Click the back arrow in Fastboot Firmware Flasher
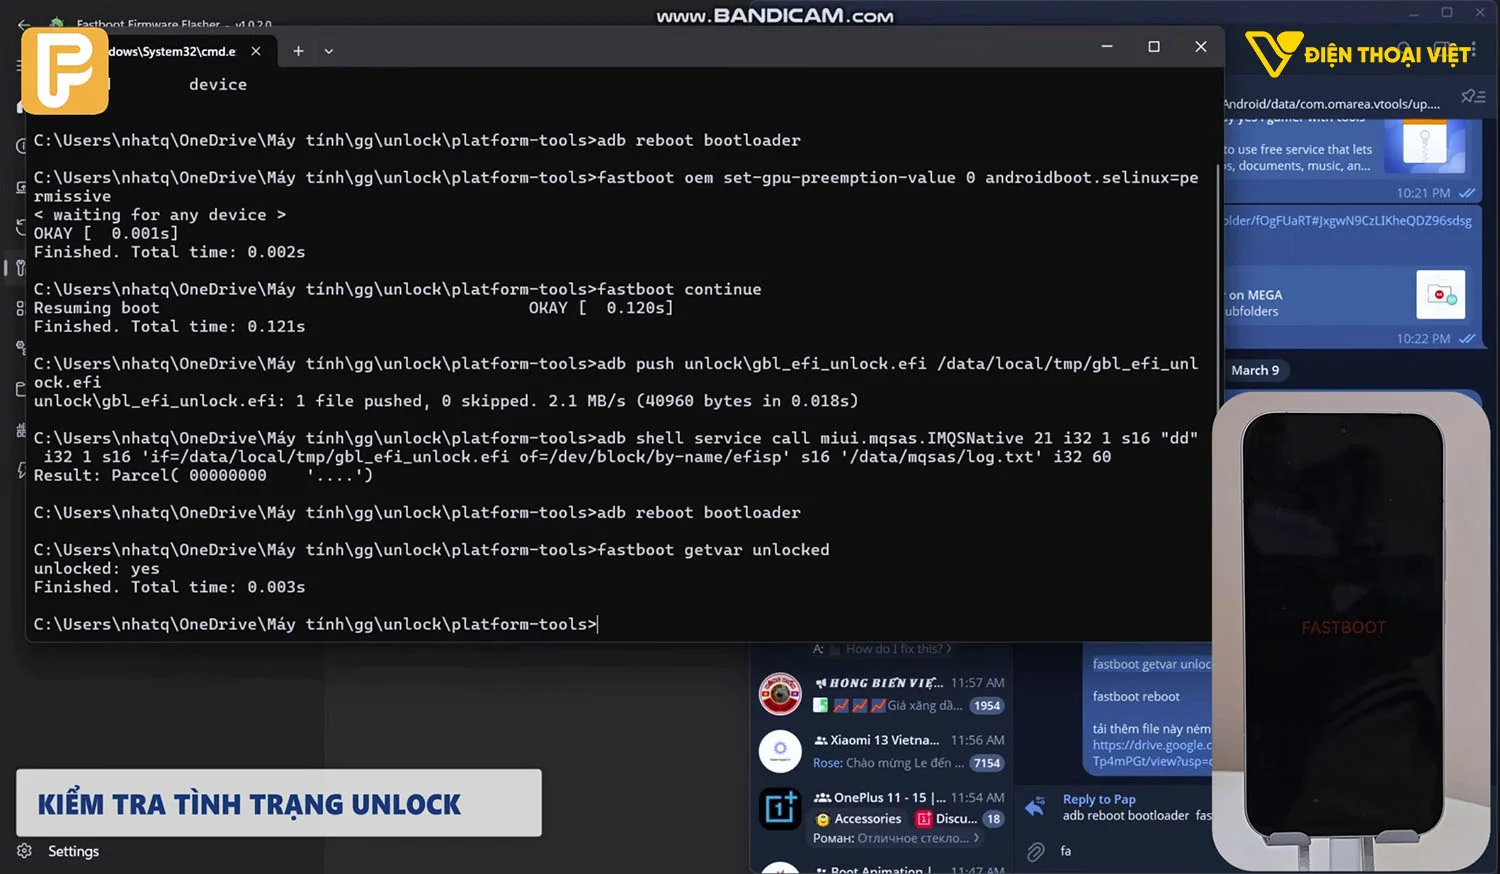Screen dimensions: 1500x874 (x=24, y=24)
